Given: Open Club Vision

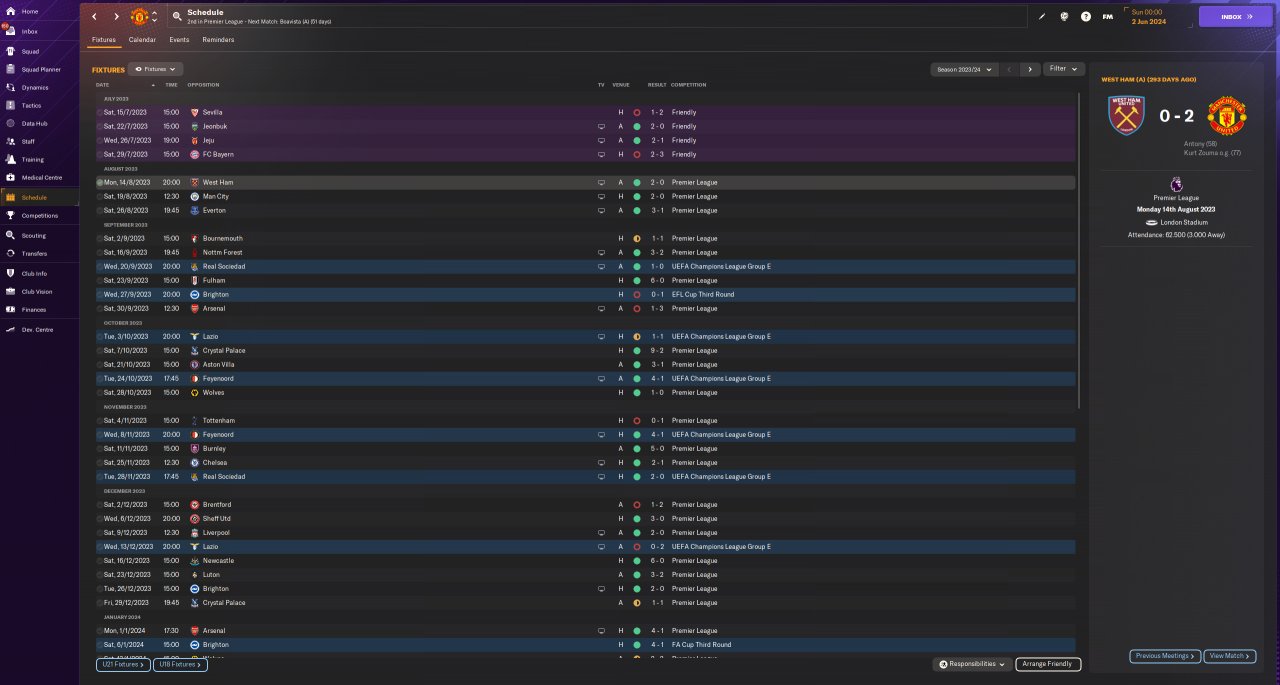Looking at the screenshot, I should pyautogui.click(x=36, y=291).
